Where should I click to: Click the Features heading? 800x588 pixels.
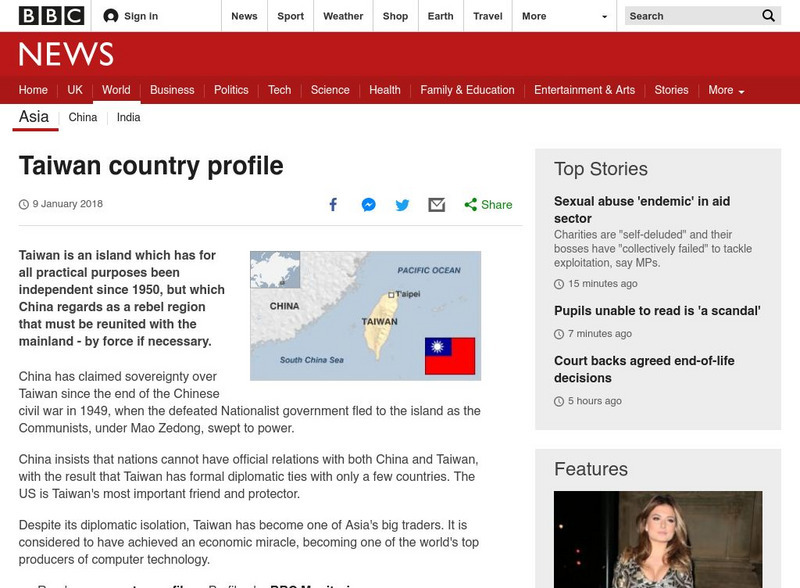pyautogui.click(x=591, y=469)
